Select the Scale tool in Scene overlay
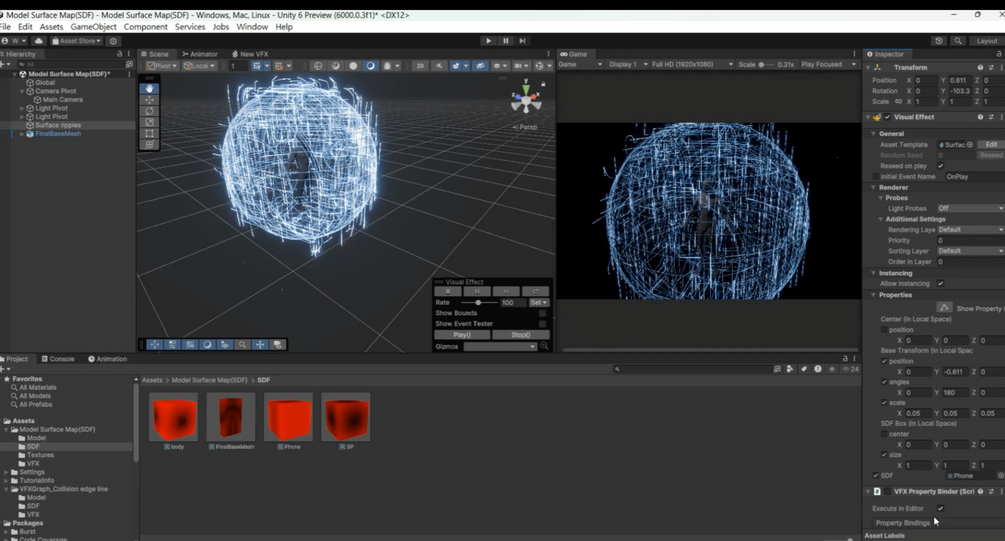This screenshot has width=1005, height=541. click(x=149, y=122)
